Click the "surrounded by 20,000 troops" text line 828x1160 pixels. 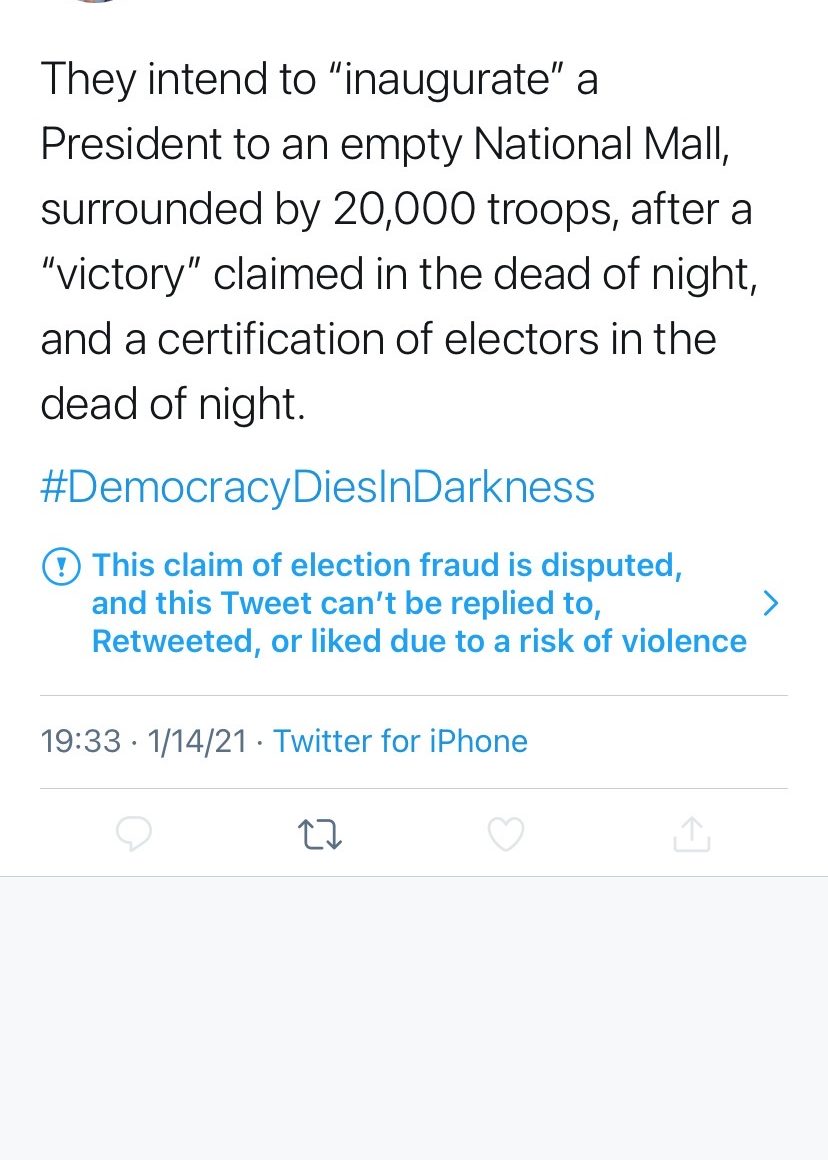pos(396,209)
